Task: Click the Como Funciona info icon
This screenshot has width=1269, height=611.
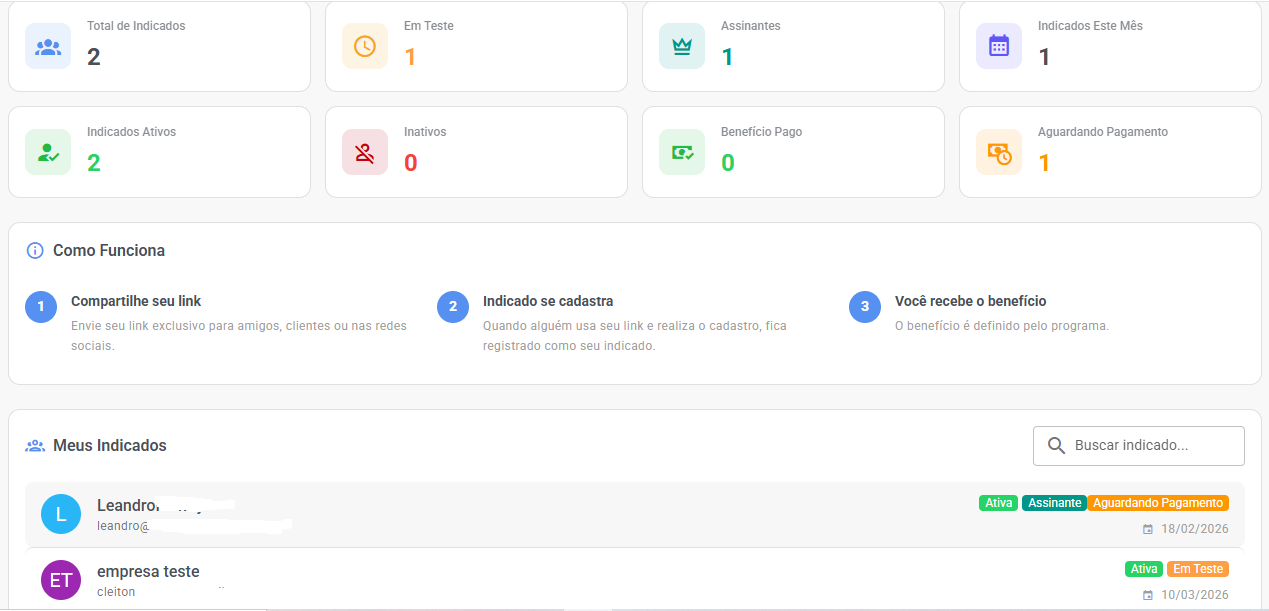Action: point(35,250)
